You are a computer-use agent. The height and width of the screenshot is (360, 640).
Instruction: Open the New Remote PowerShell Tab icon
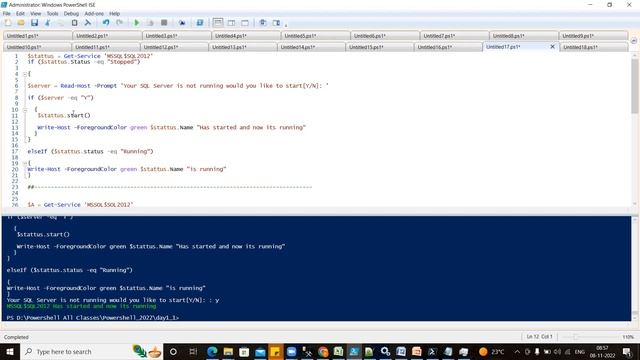pyautogui.click(x=182, y=23)
